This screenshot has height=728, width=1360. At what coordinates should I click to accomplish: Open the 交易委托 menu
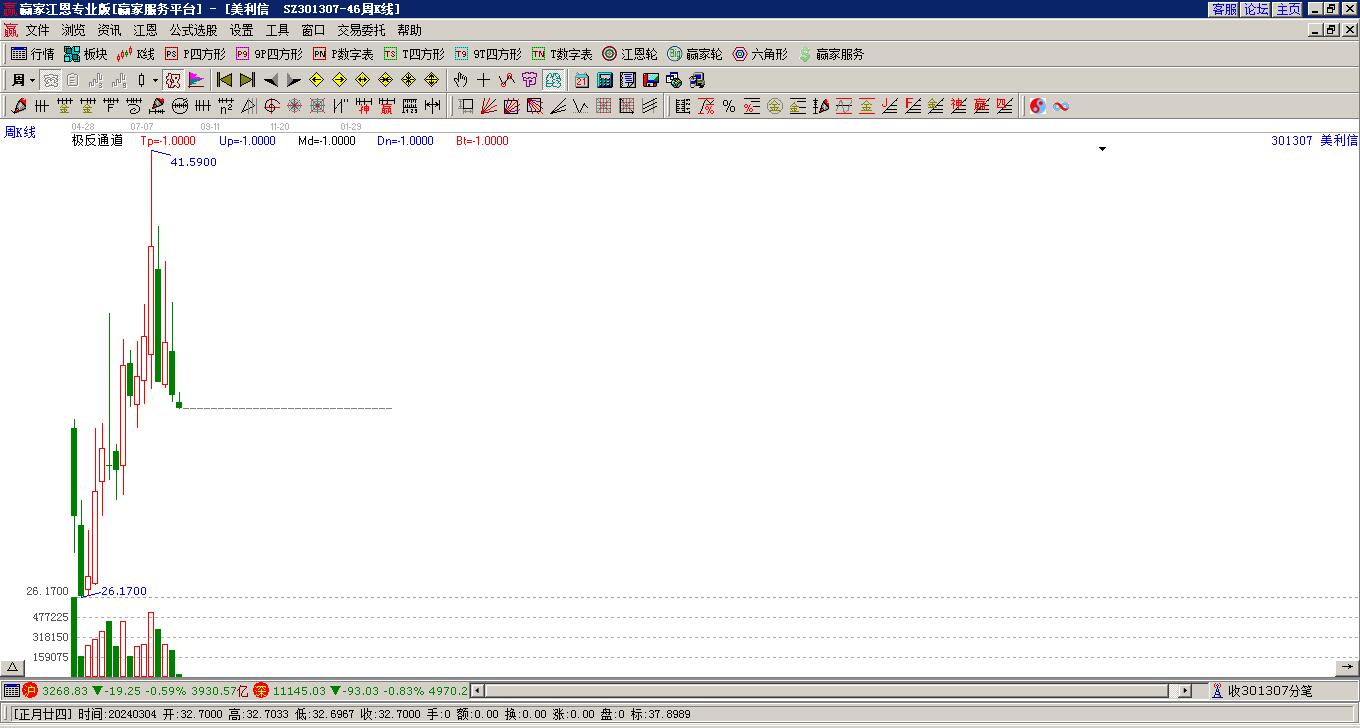(361, 30)
